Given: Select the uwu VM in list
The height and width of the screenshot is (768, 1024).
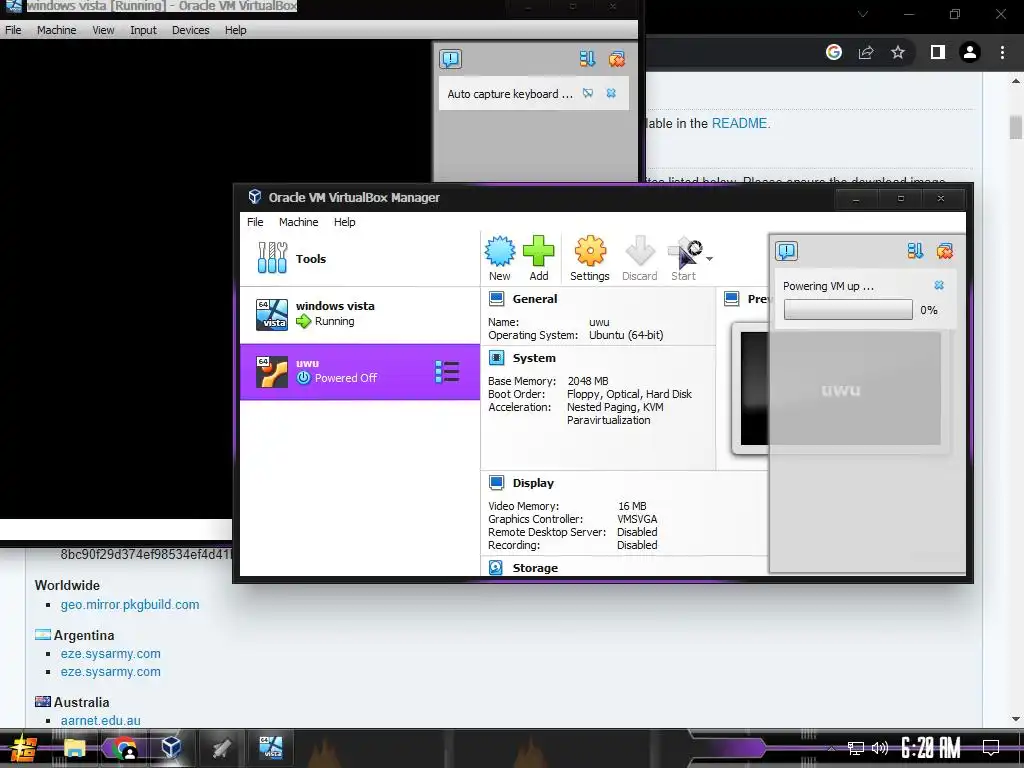Looking at the screenshot, I should coord(360,372).
